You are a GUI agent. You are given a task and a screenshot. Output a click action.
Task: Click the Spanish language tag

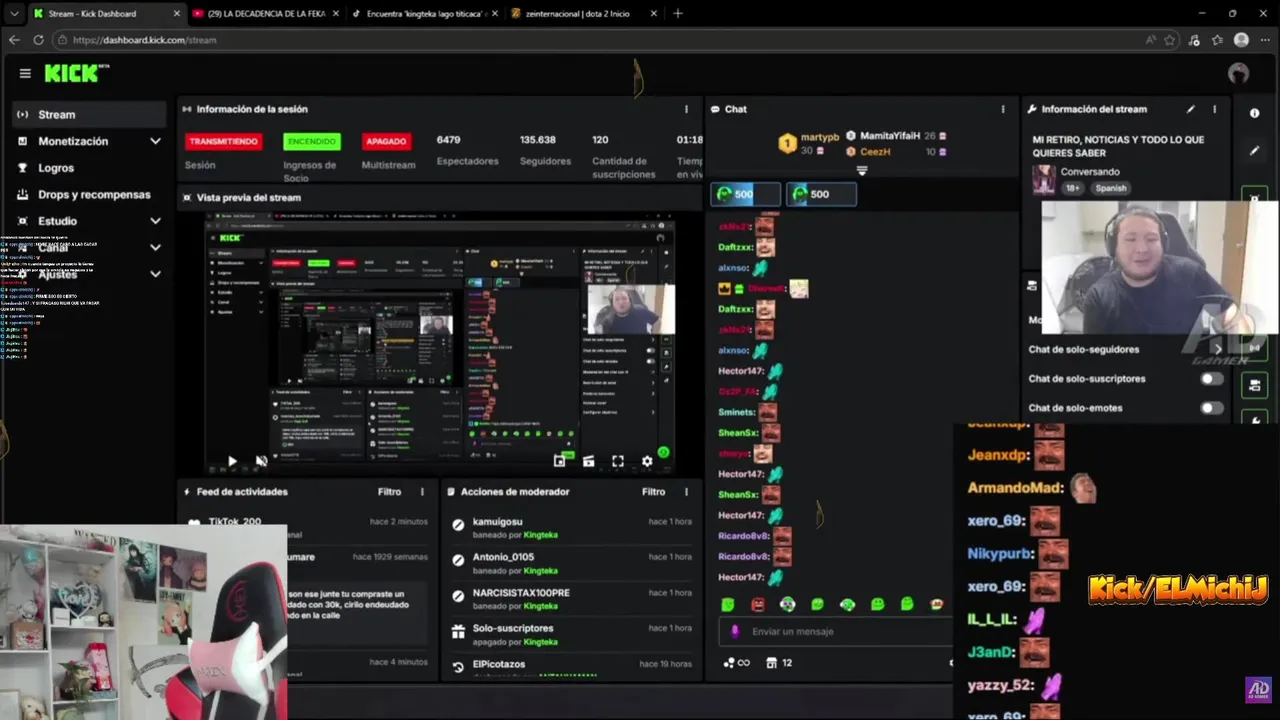point(1110,188)
